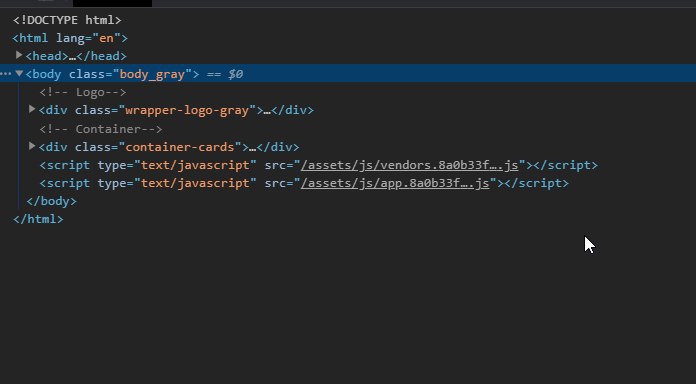Click the three-dots actions on the body row
The image size is (696, 384).
pyautogui.click(x=5, y=74)
